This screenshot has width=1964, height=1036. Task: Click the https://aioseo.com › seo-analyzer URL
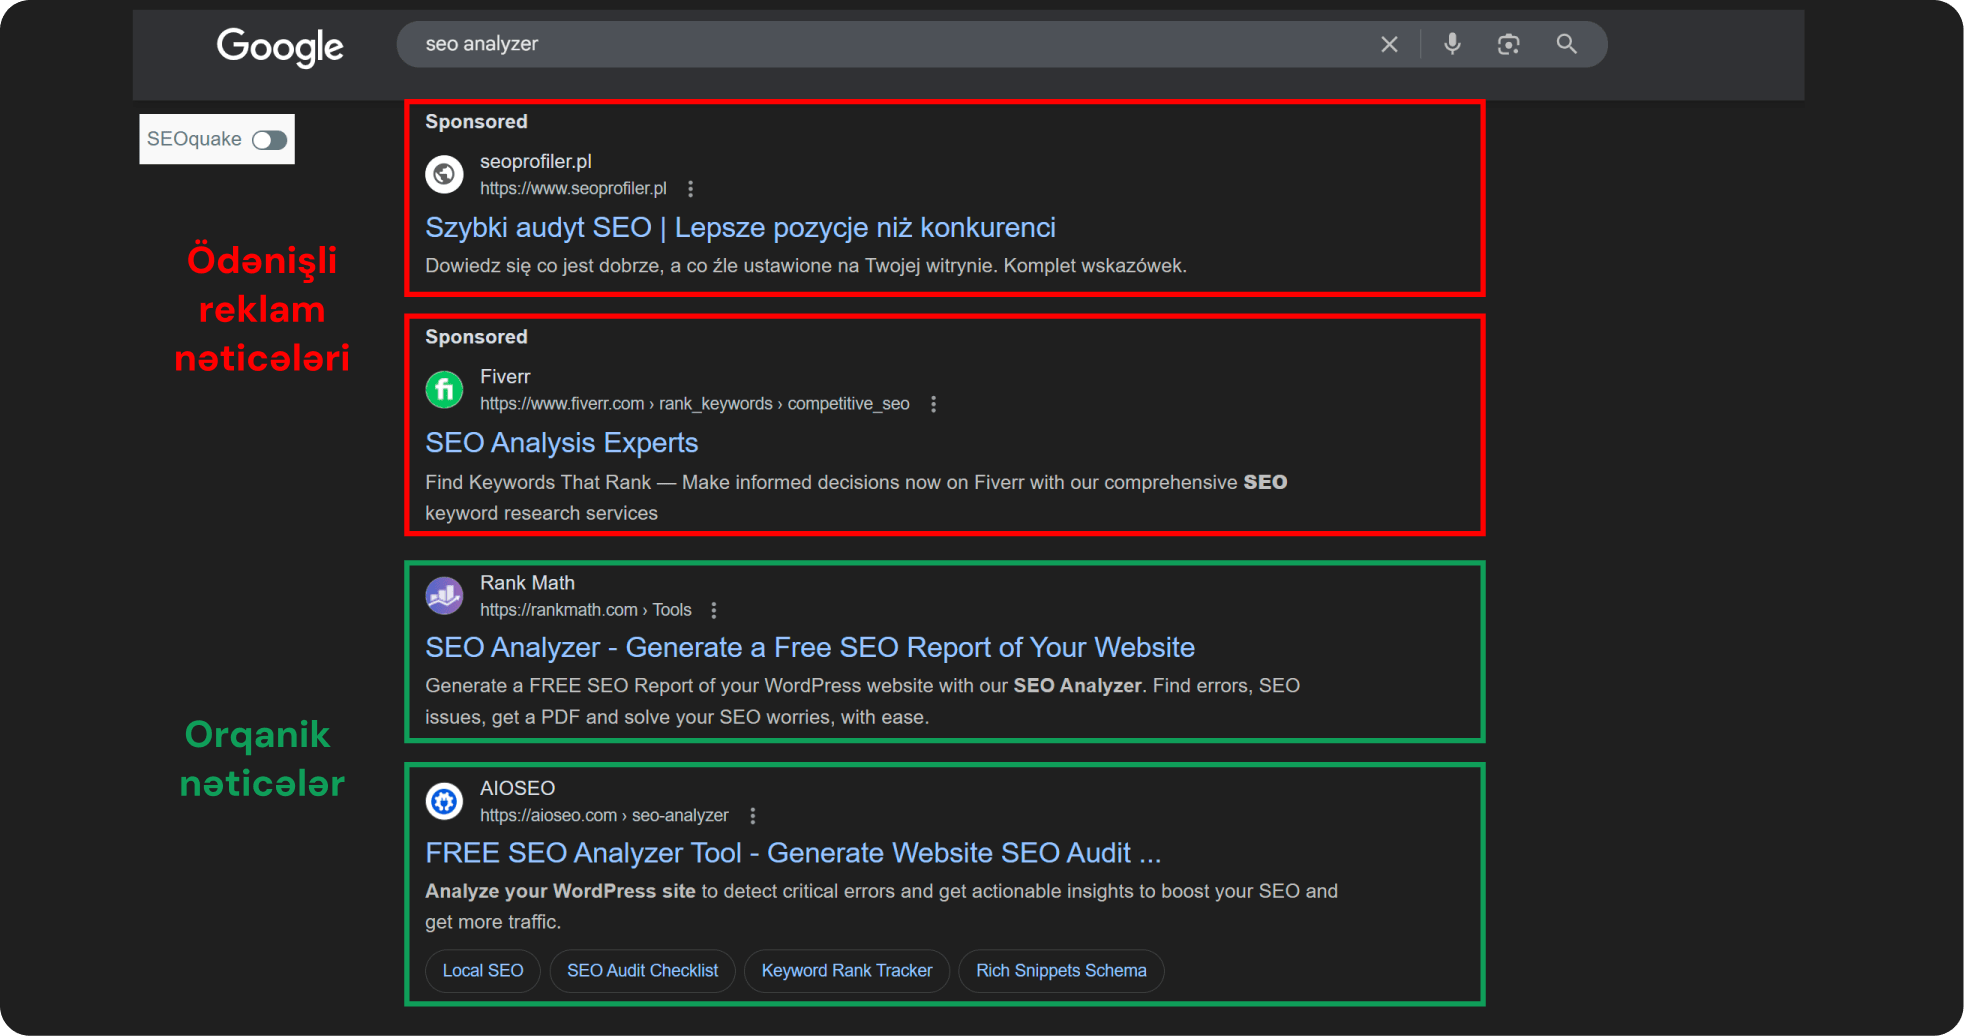point(604,816)
